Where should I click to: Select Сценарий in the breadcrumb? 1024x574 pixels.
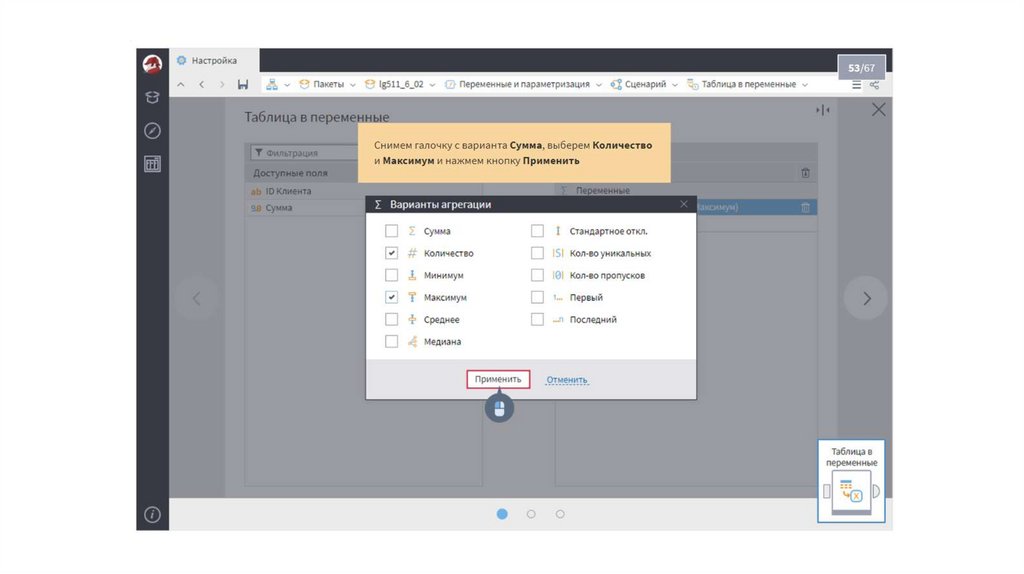click(645, 84)
